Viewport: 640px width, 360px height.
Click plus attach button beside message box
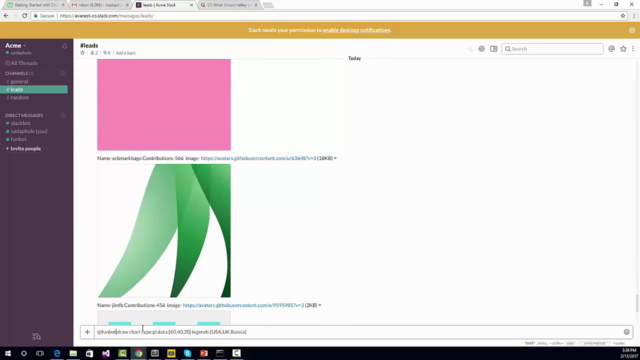click(x=87, y=332)
